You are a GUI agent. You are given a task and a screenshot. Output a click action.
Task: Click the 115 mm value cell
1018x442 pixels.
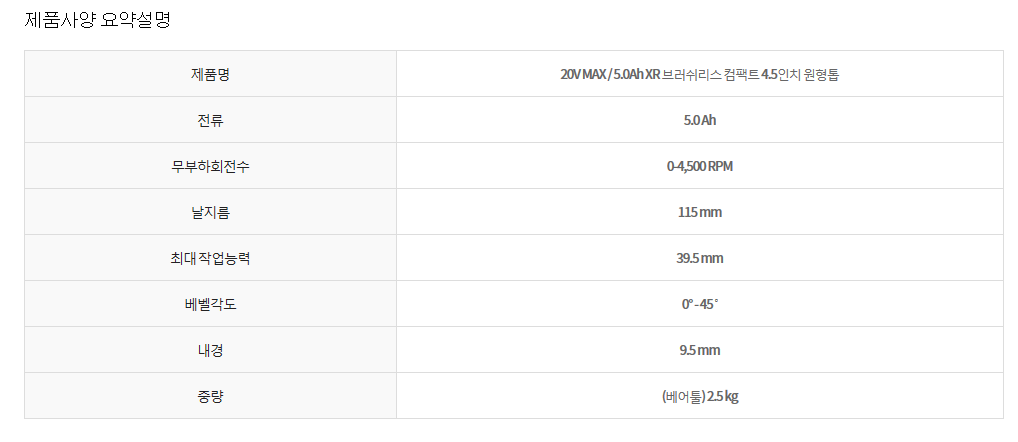[699, 212]
